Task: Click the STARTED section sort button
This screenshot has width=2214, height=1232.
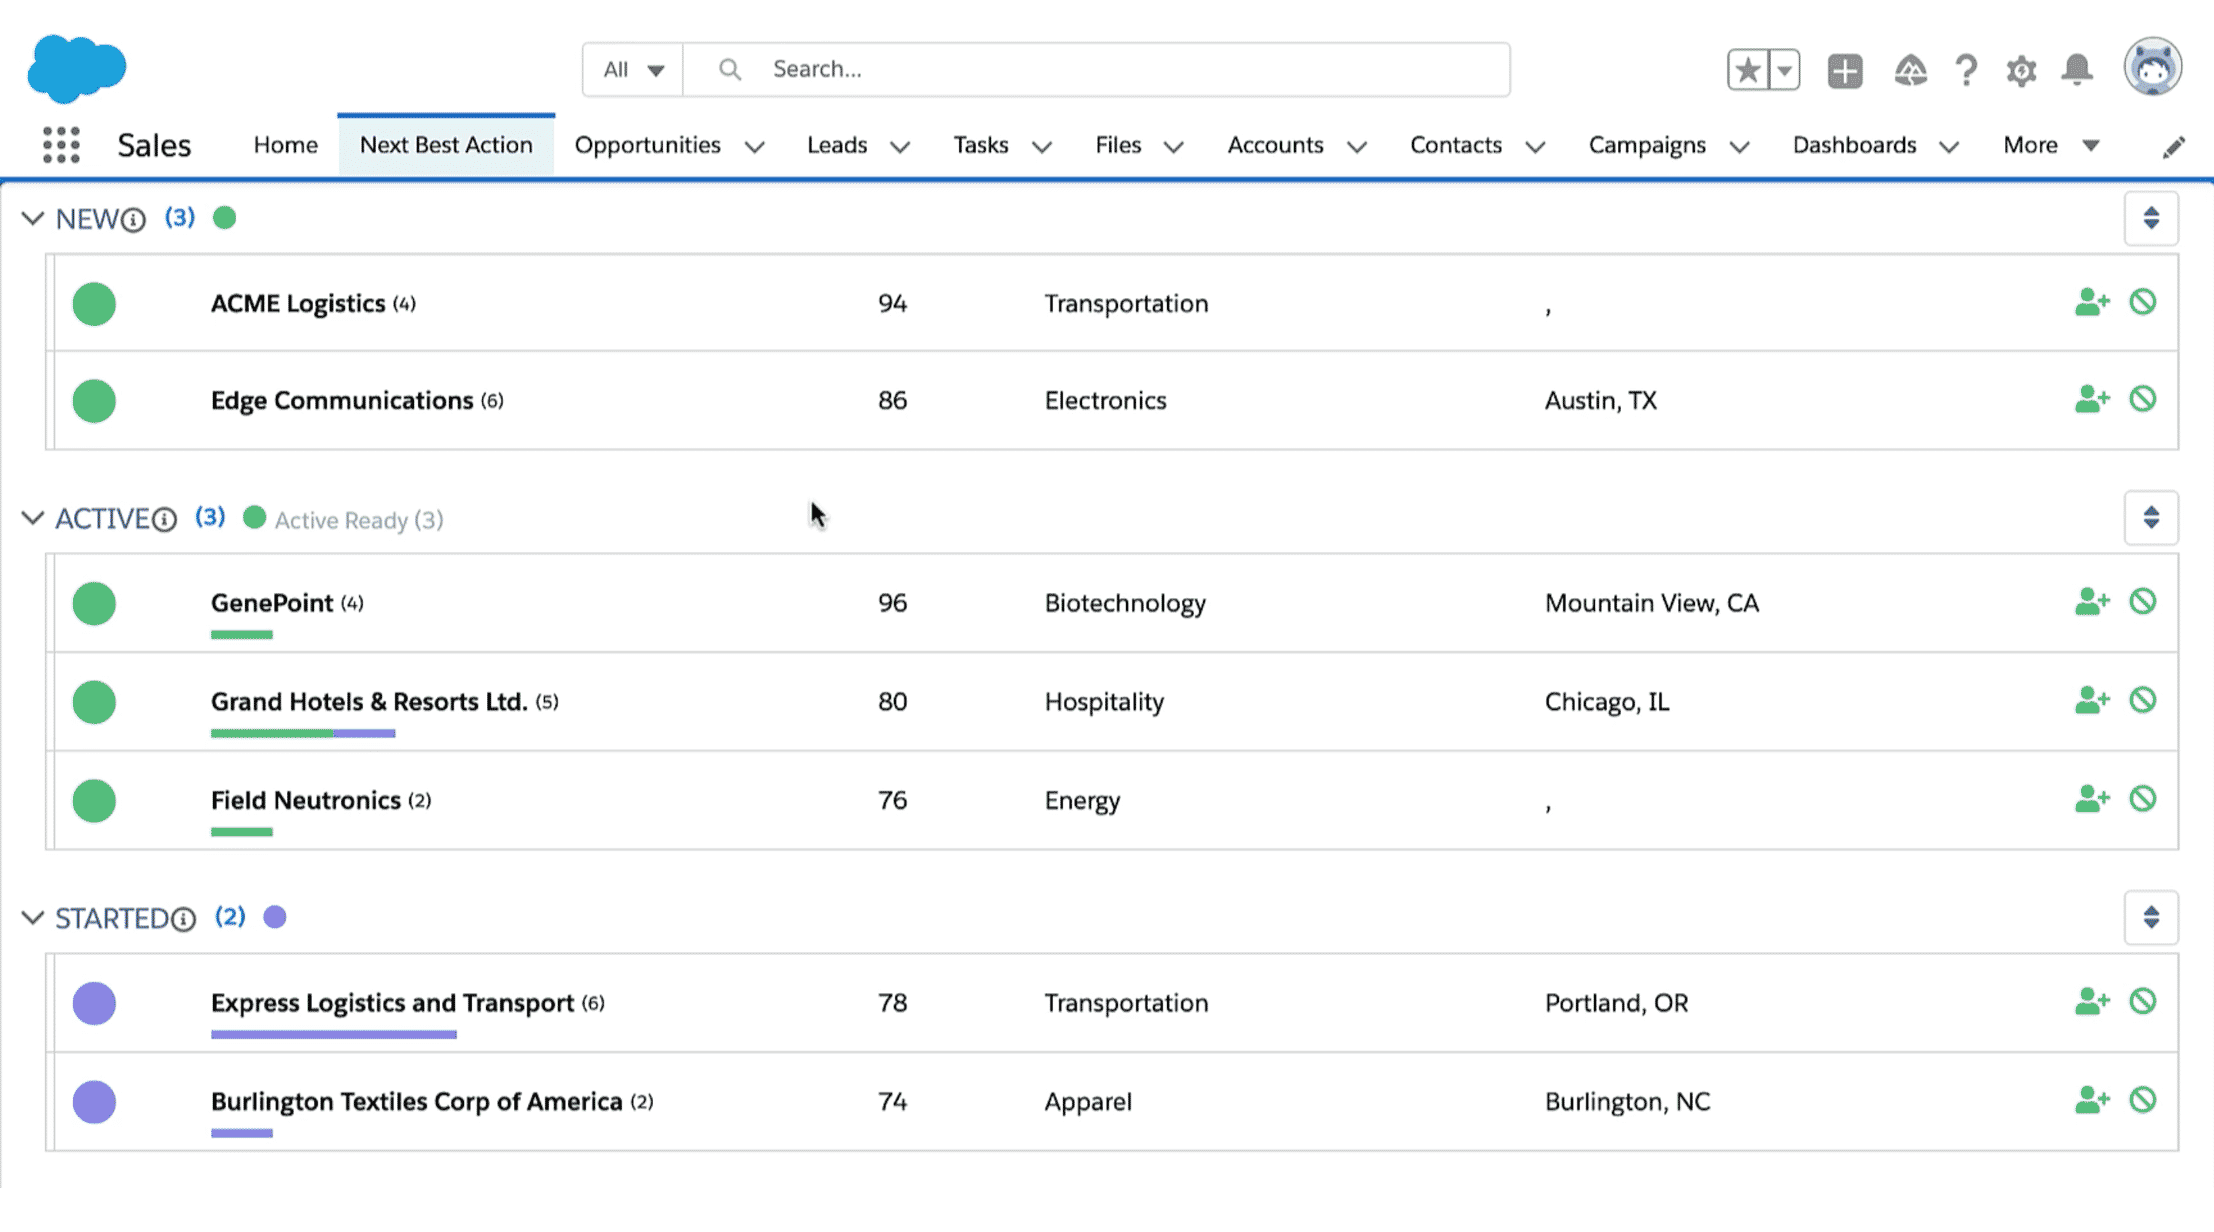Action: point(2151,918)
